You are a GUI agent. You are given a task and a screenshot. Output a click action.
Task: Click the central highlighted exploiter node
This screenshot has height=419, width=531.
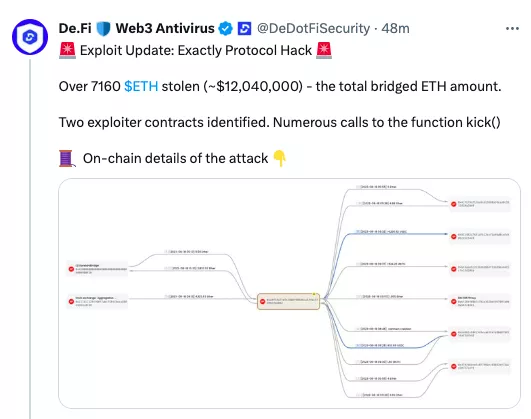point(289,301)
